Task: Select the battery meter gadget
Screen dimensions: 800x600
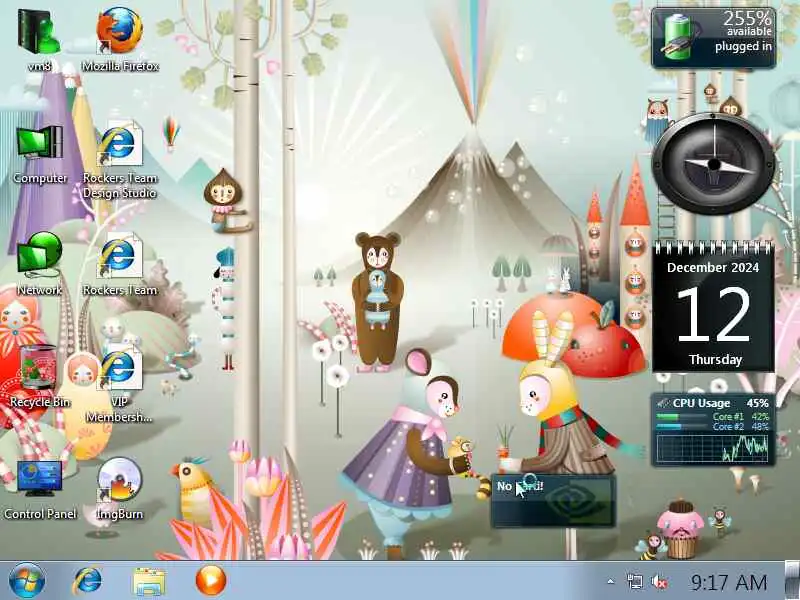Action: point(713,38)
